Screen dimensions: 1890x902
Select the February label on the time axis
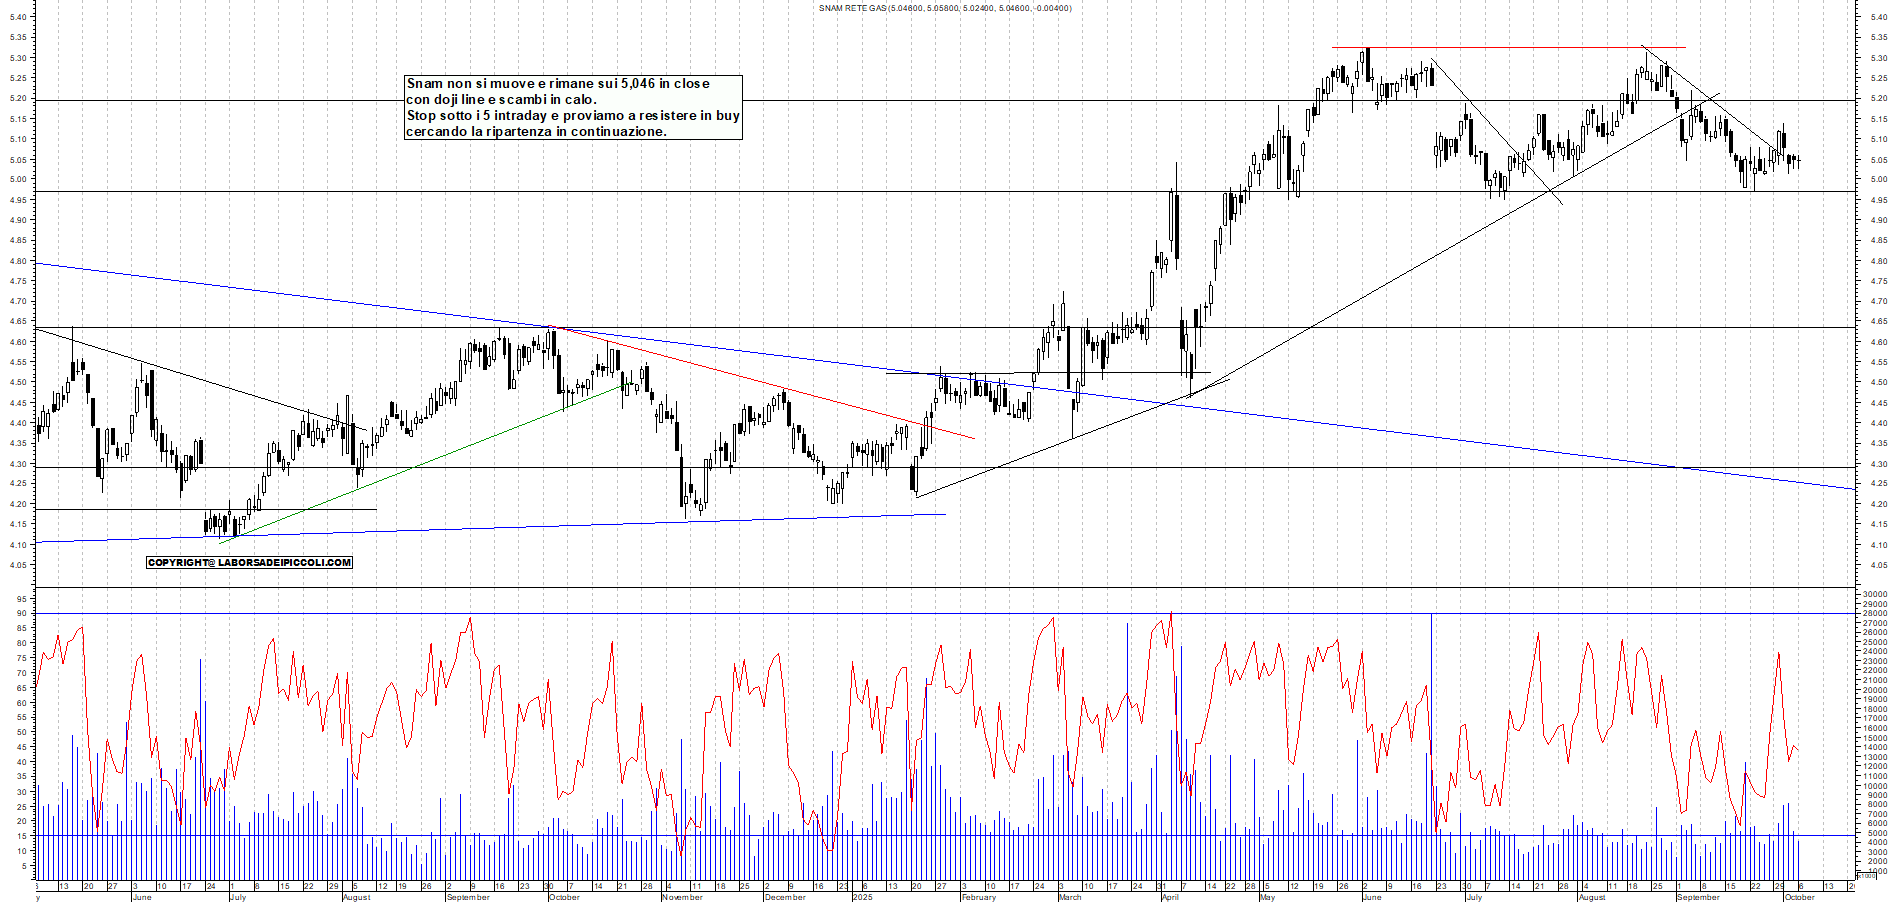978,897
